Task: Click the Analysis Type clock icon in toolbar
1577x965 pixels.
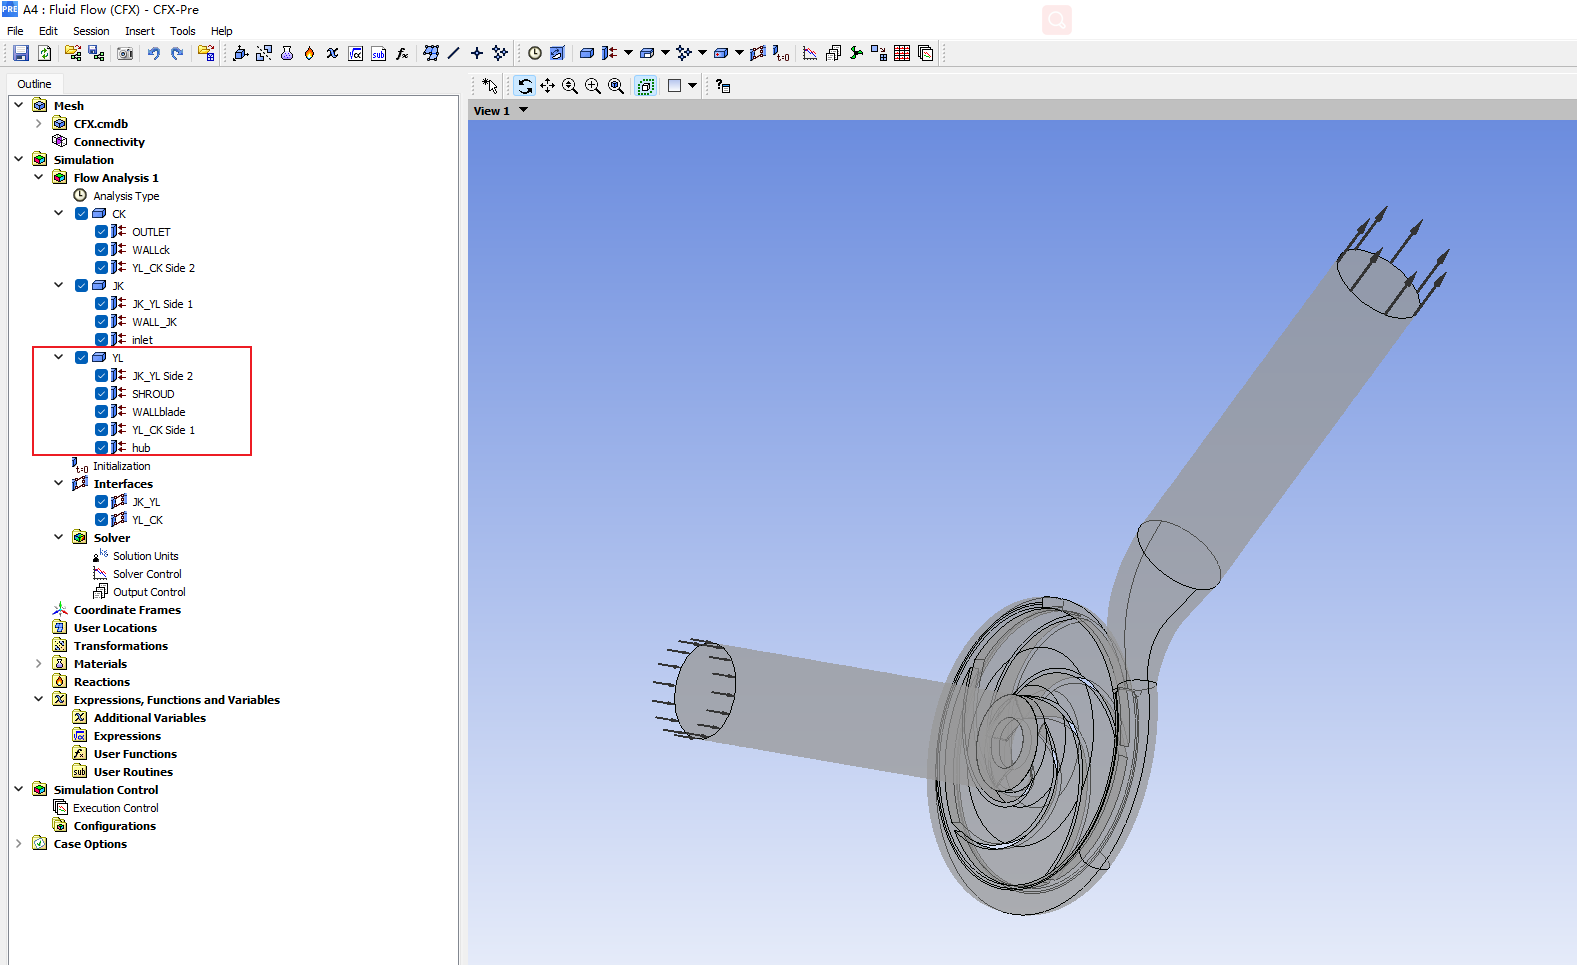Action: click(535, 53)
